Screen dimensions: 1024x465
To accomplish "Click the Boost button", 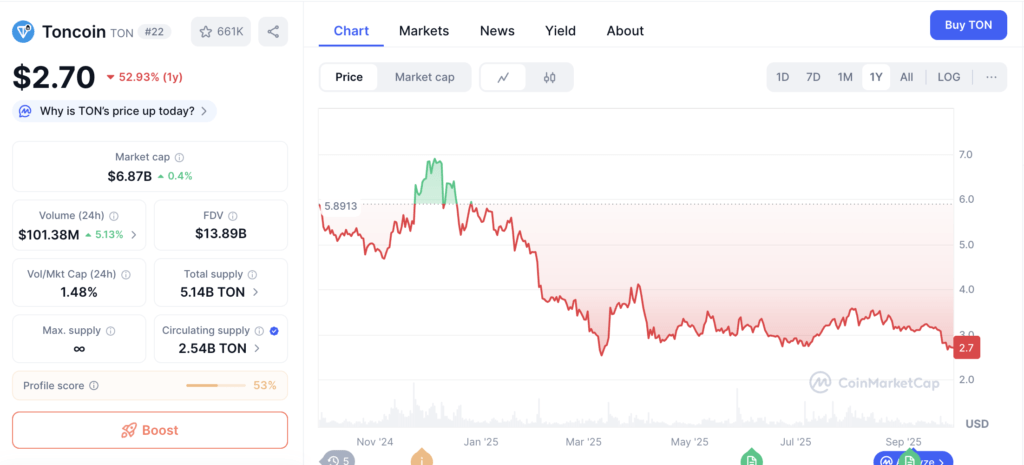I will click(x=150, y=430).
